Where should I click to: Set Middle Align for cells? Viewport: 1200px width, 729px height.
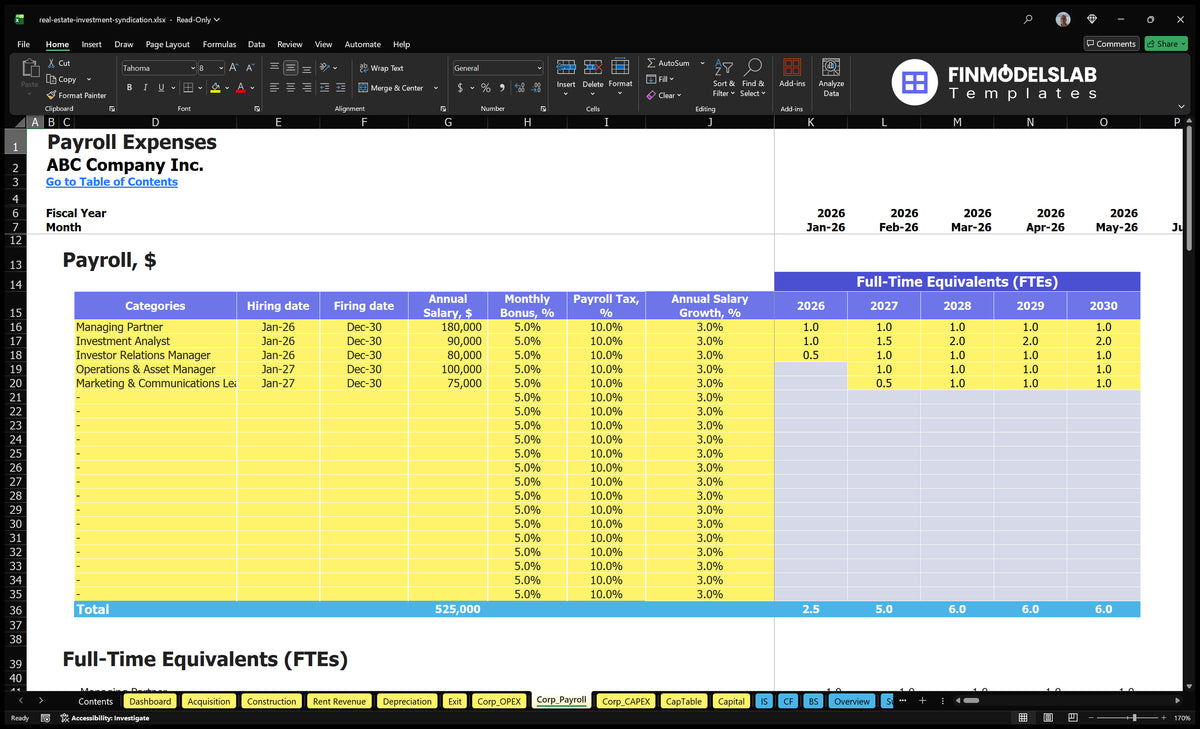290,68
